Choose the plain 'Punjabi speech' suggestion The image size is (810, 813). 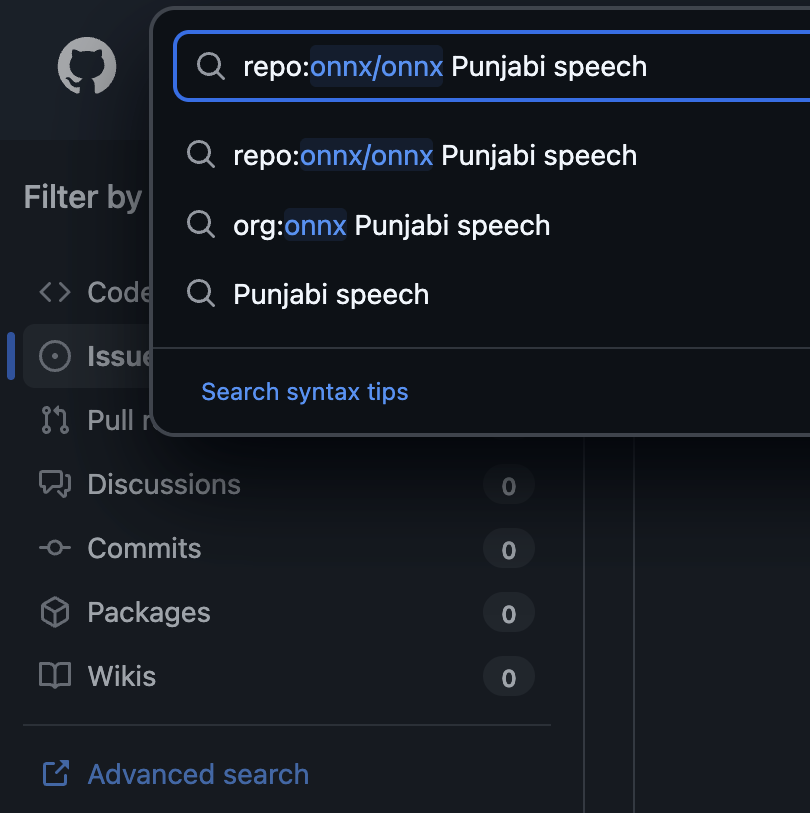(x=331, y=294)
